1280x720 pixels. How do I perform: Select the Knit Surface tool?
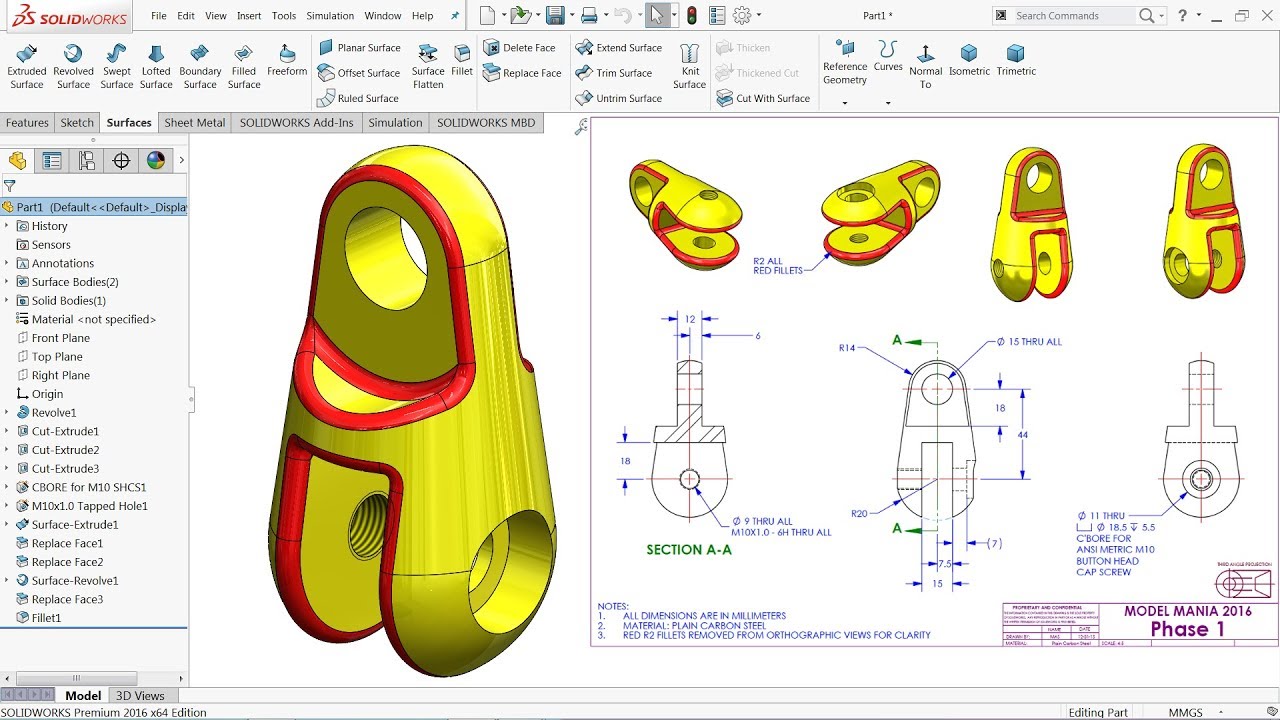689,66
